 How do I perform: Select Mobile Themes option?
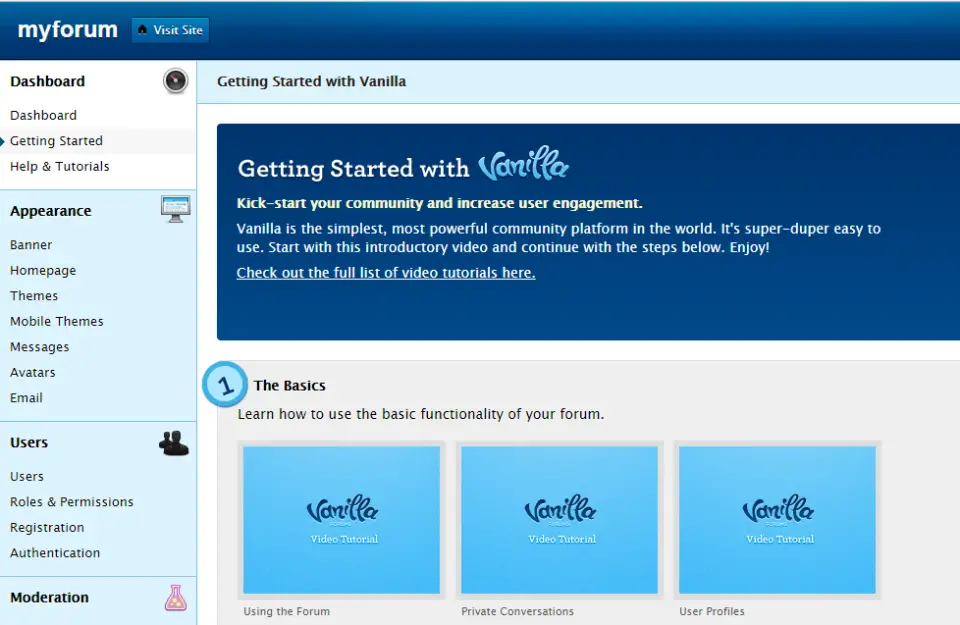tap(56, 321)
